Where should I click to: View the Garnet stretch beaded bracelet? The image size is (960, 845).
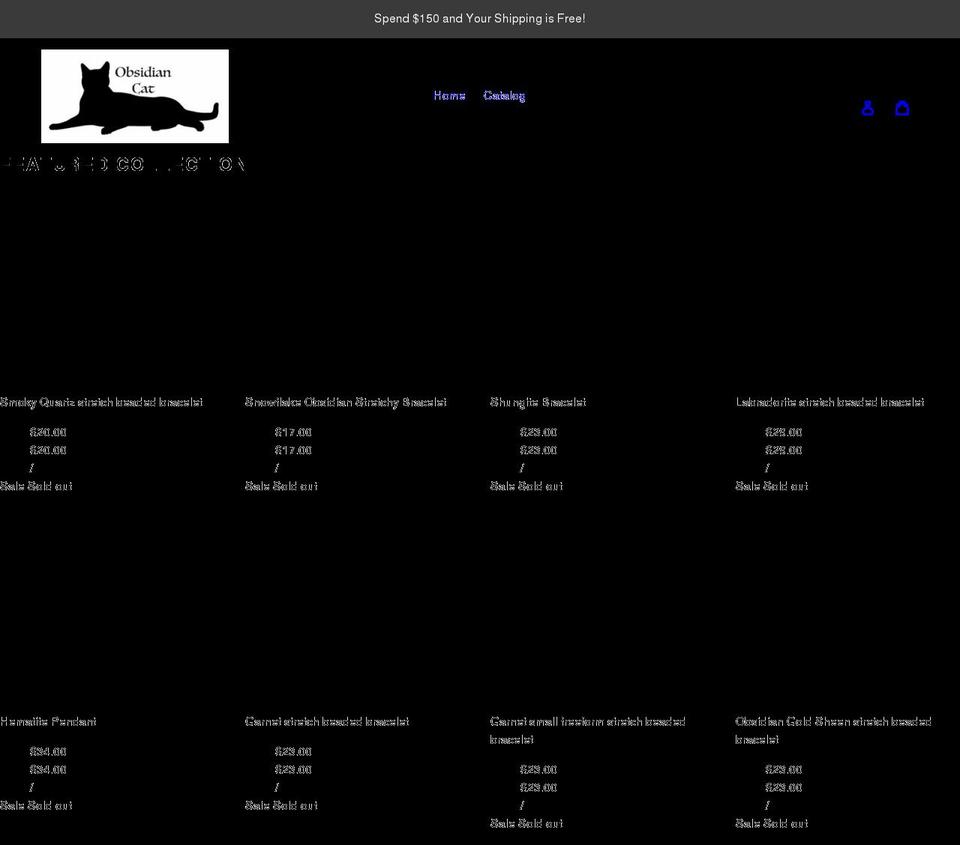pyautogui.click(x=327, y=721)
